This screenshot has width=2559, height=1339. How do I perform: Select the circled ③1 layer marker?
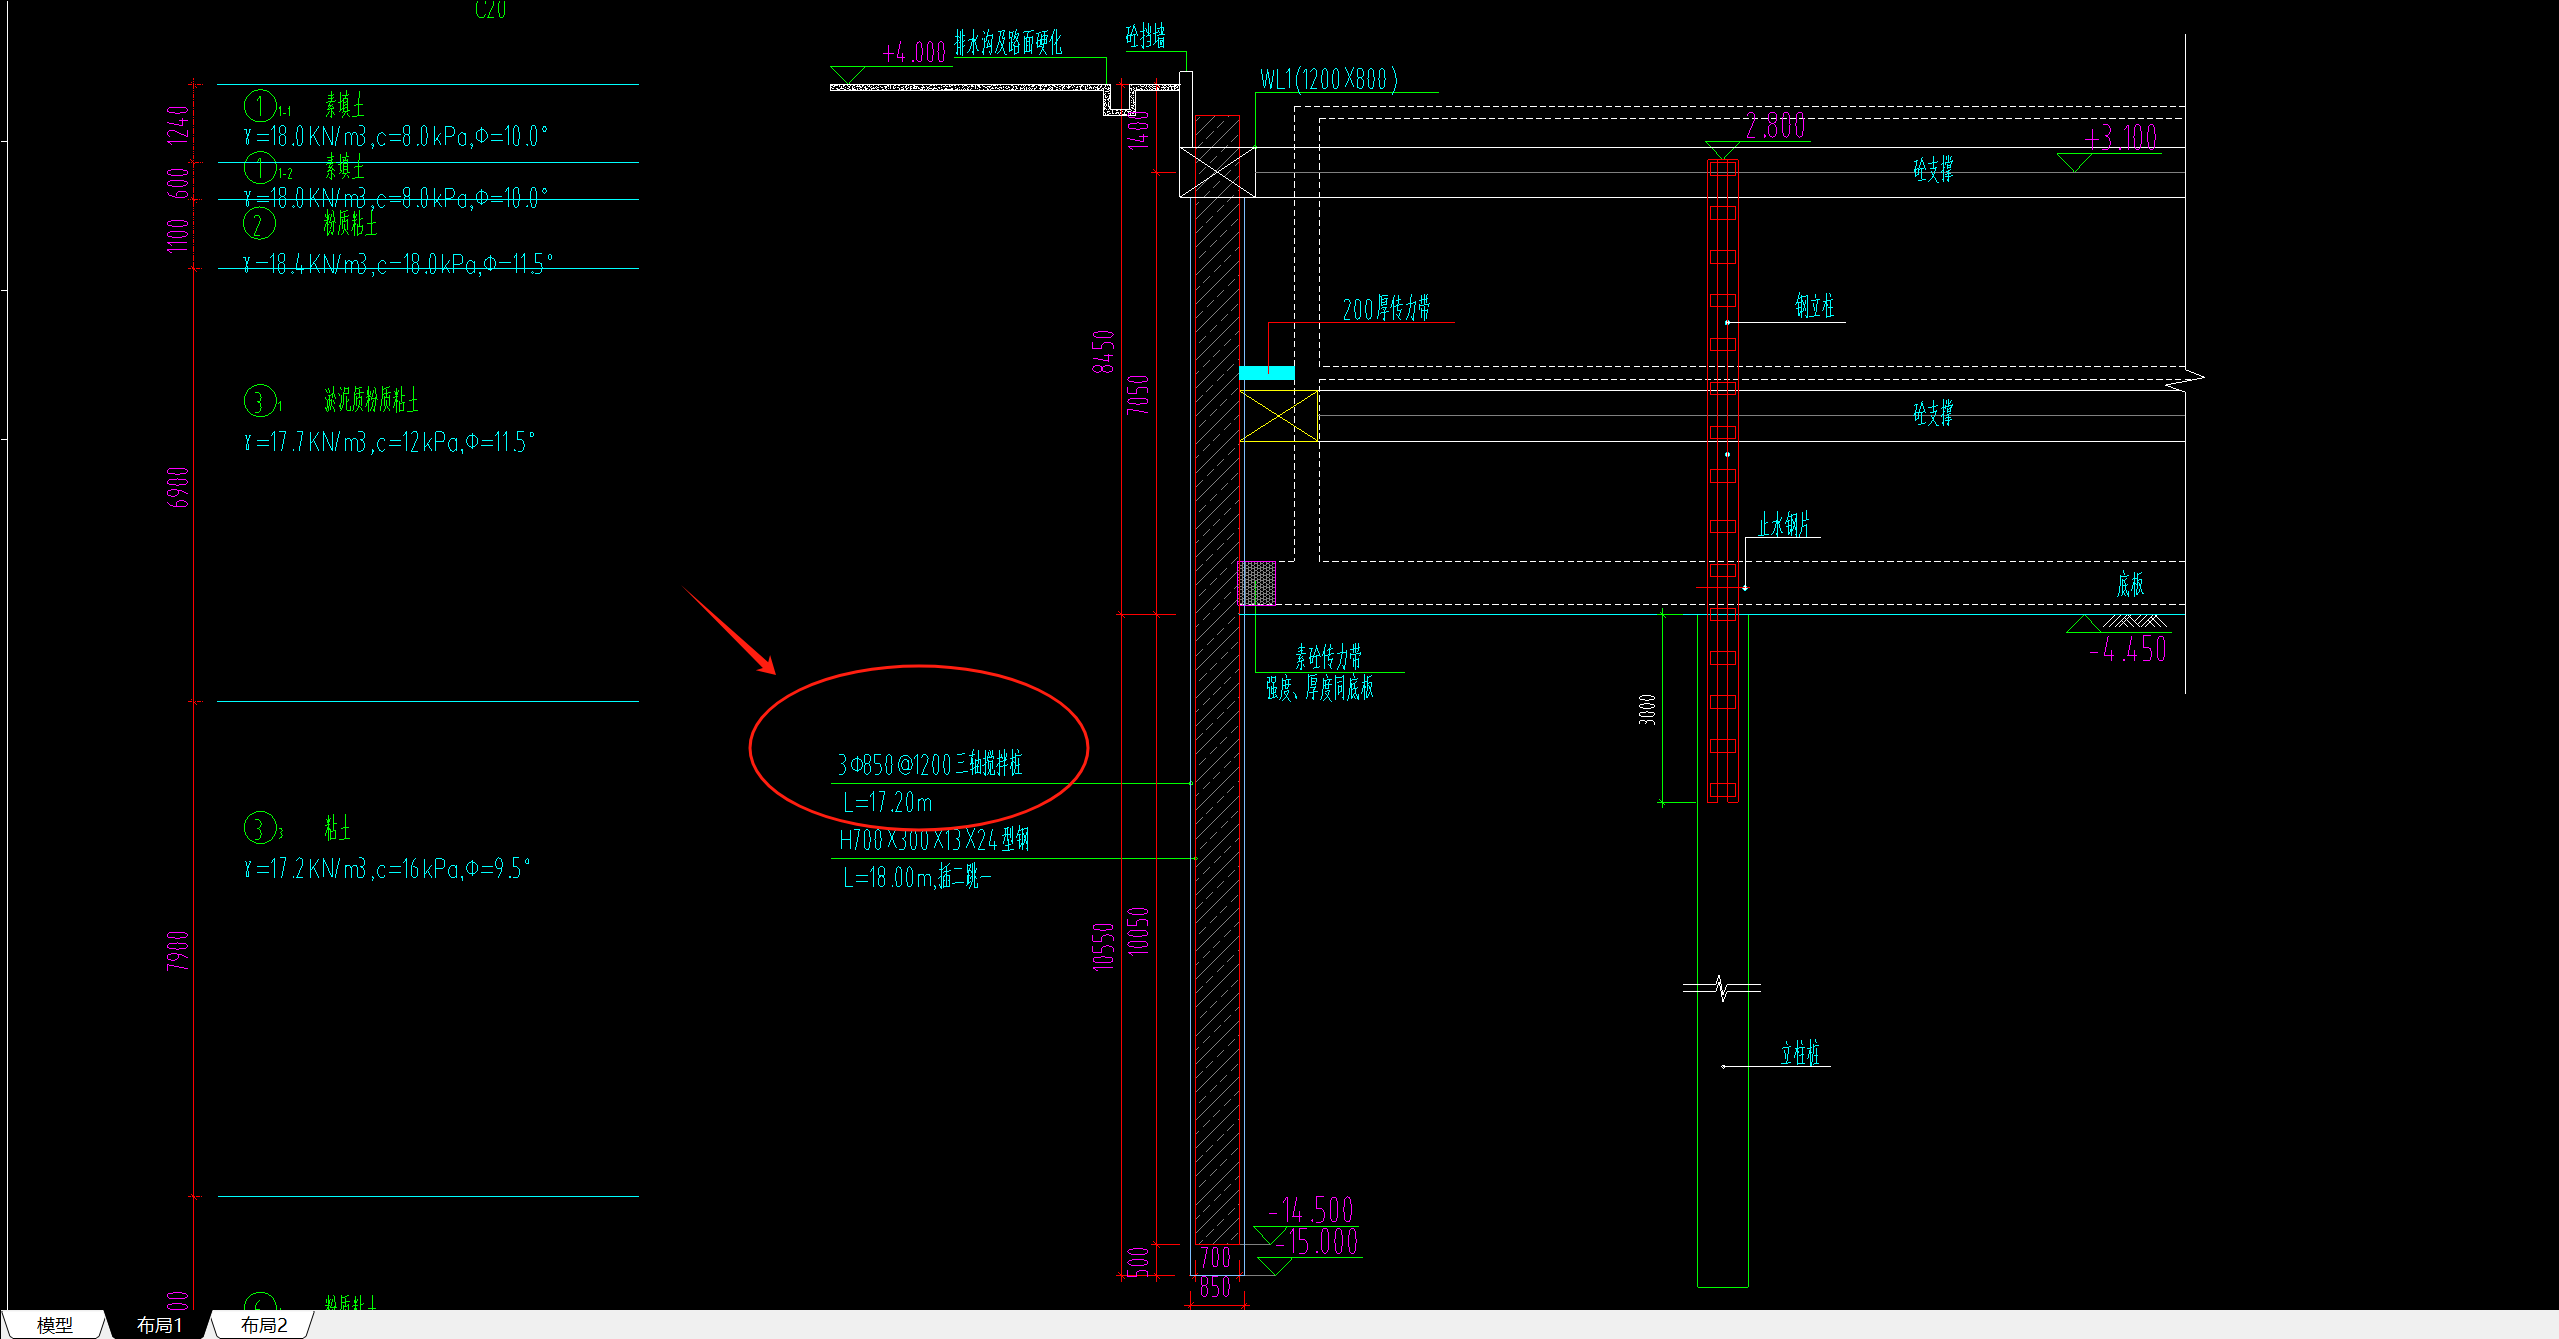coord(261,402)
